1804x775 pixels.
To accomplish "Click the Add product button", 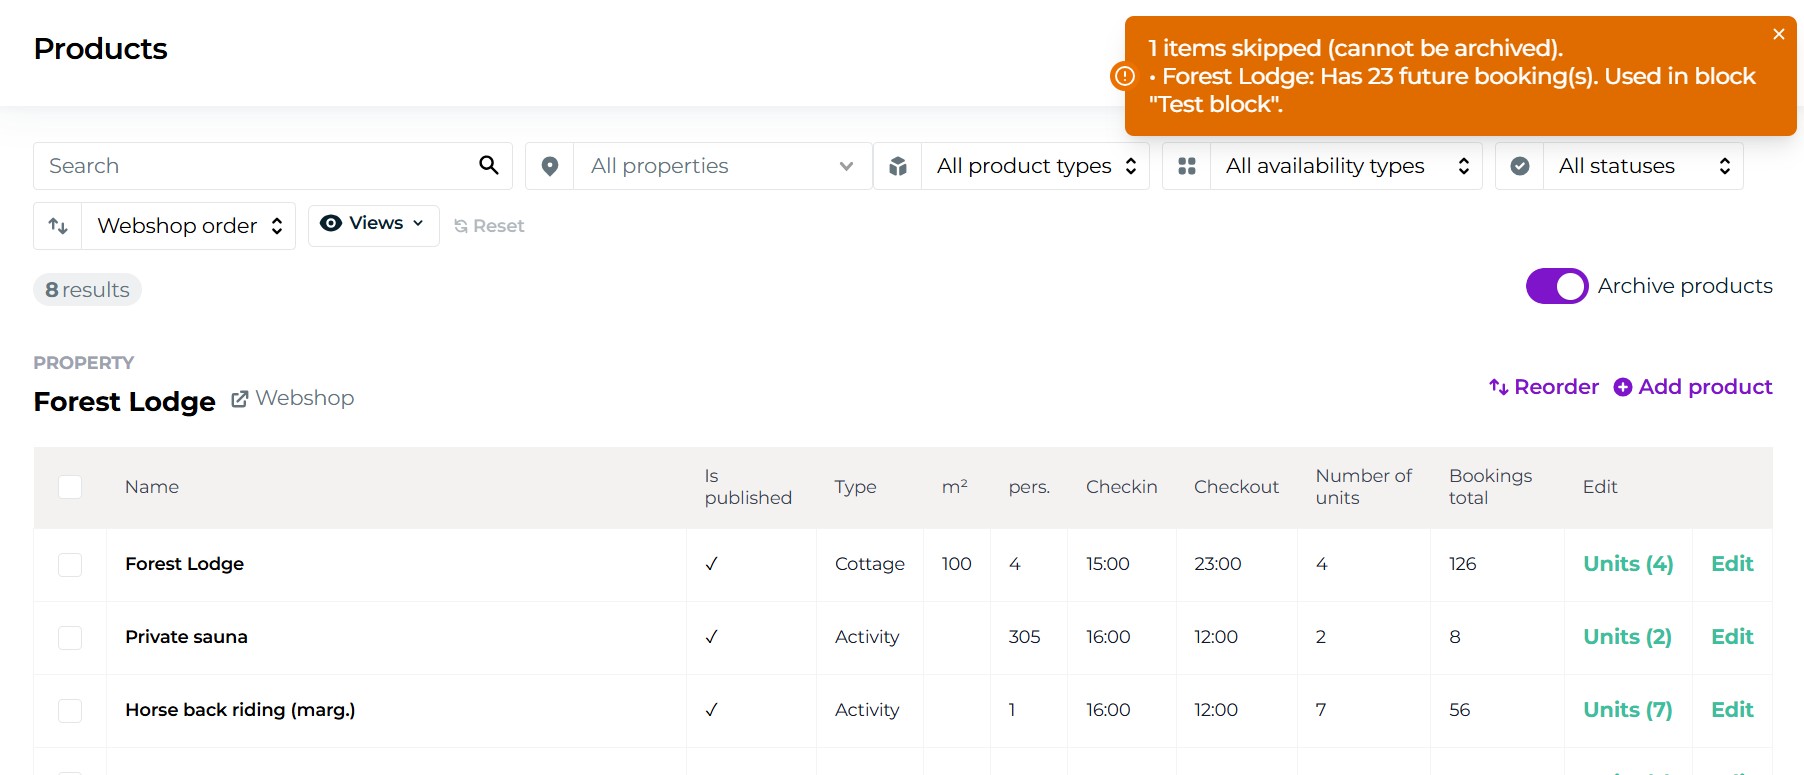I will point(1693,387).
